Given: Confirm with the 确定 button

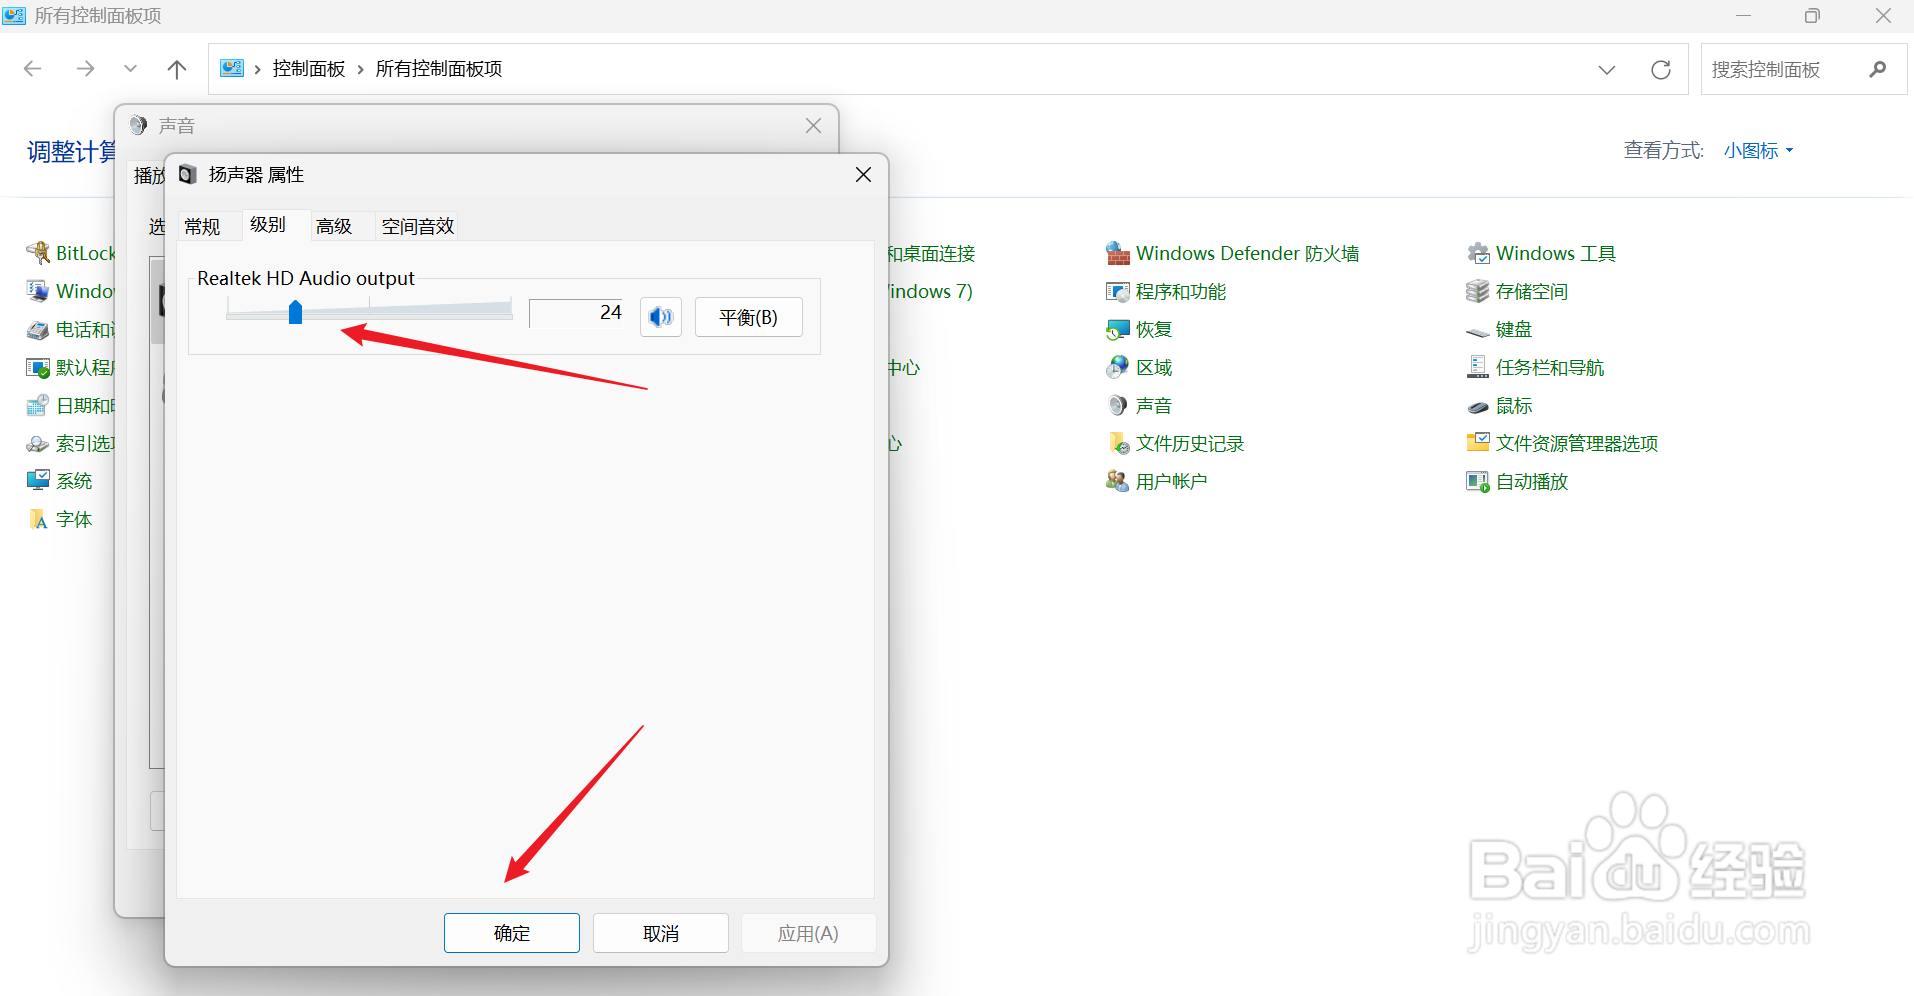Looking at the screenshot, I should (x=512, y=933).
